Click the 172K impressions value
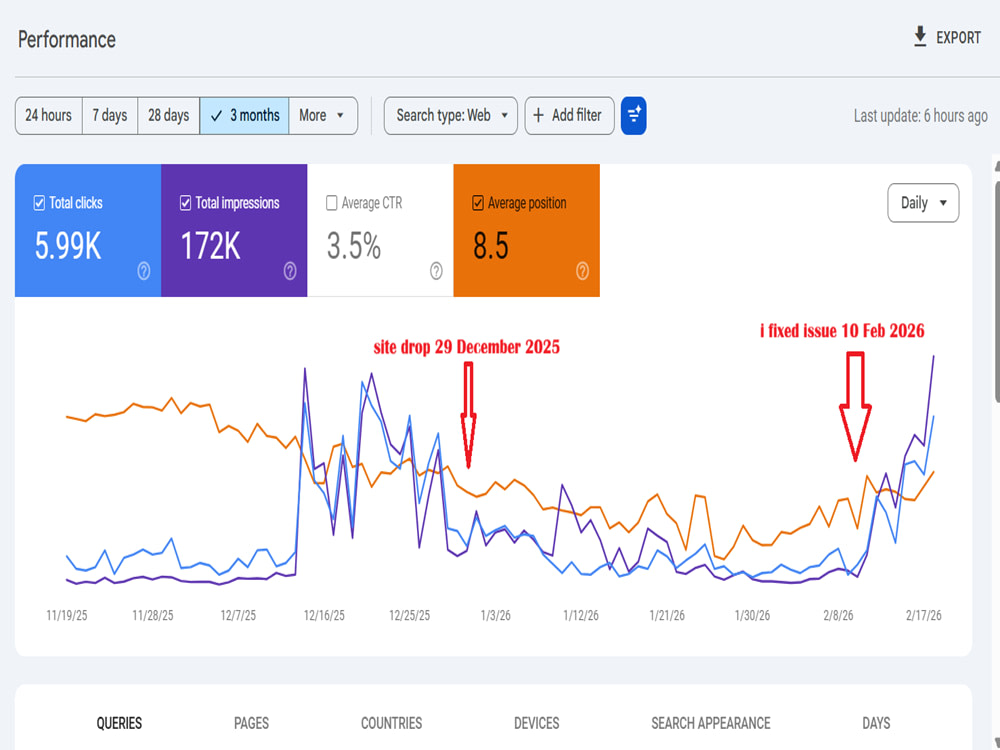 210,246
